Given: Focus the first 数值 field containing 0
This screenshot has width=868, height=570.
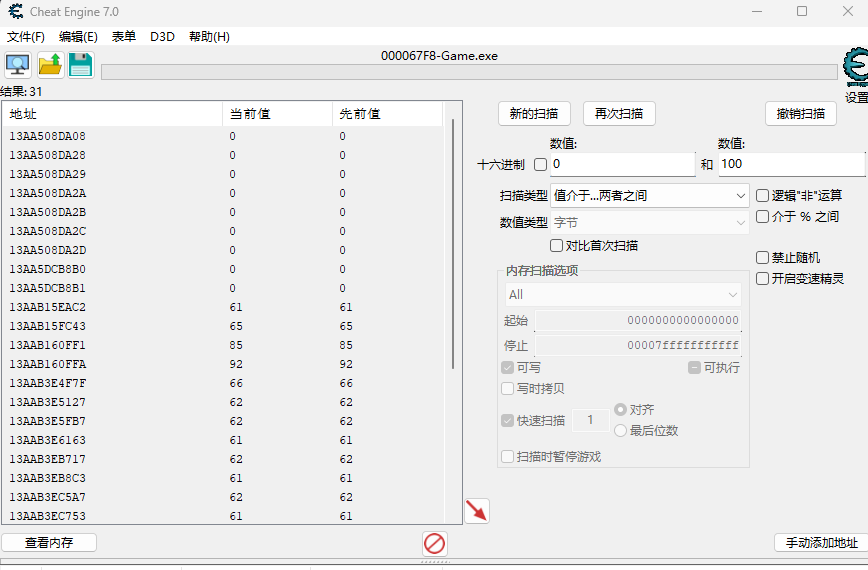Looking at the screenshot, I should pyautogui.click(x=623, y=164).
